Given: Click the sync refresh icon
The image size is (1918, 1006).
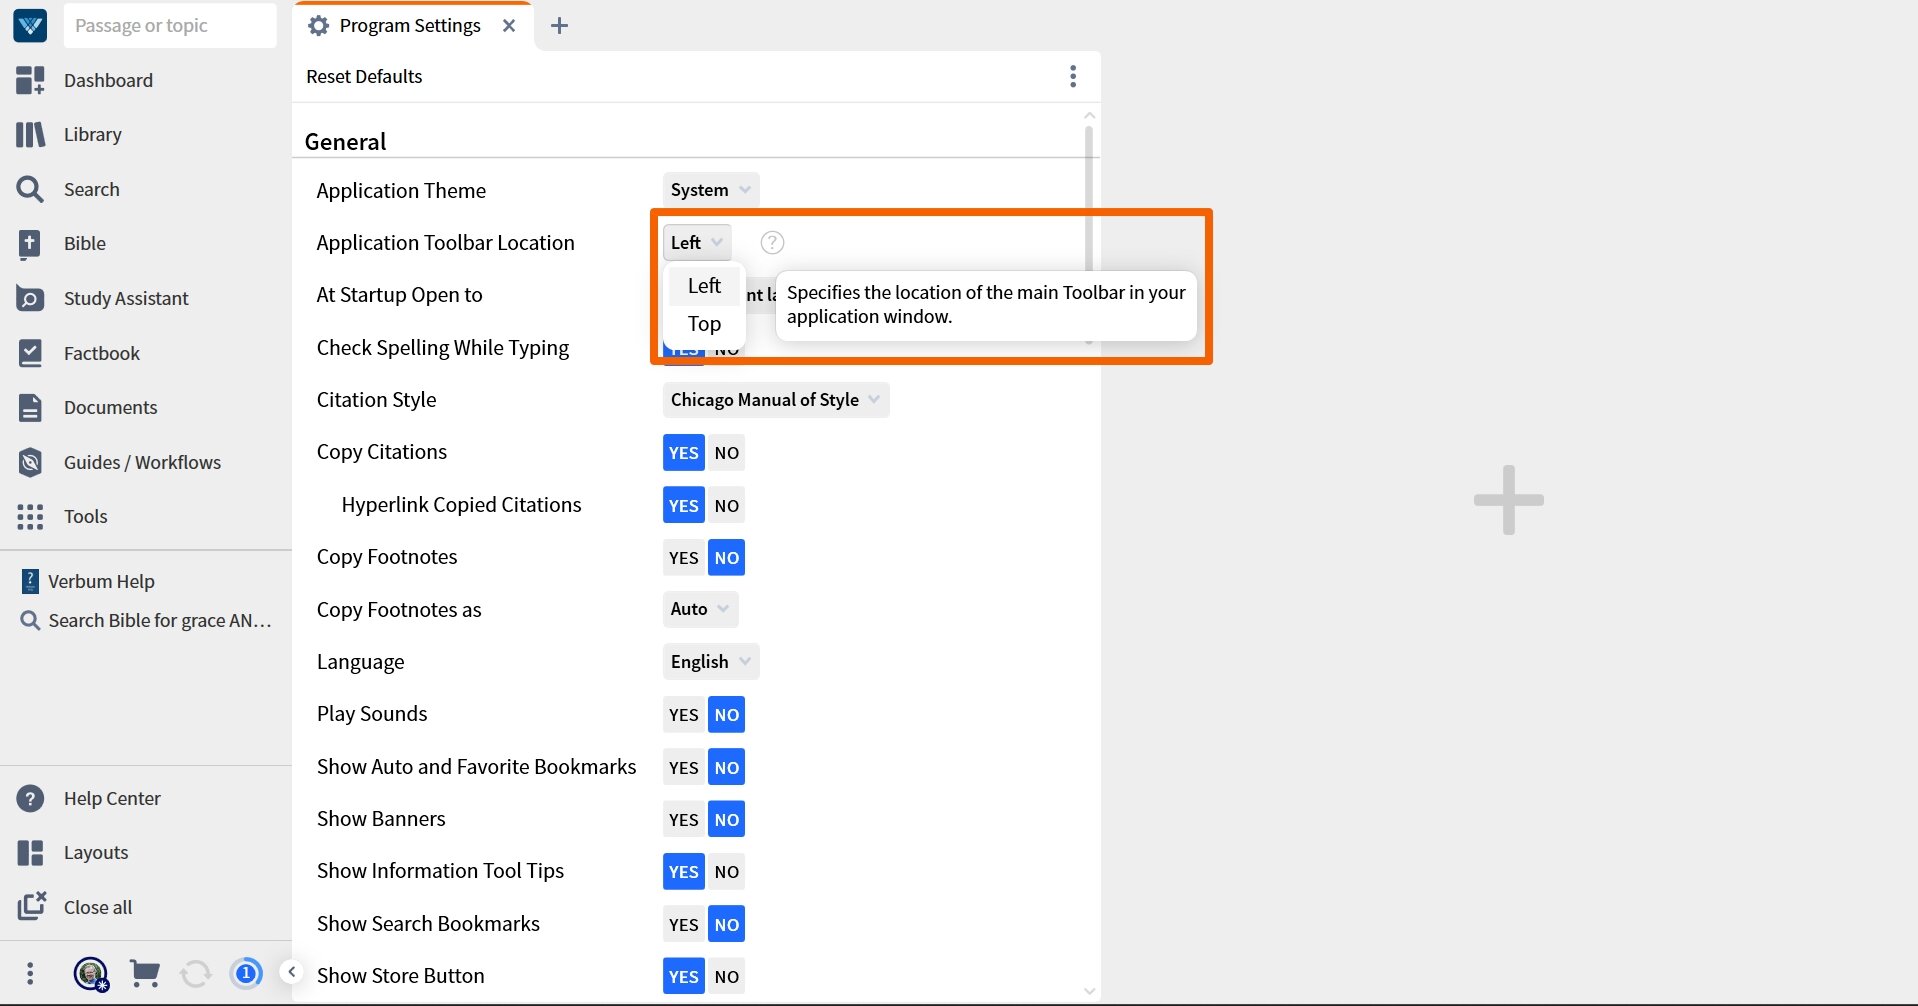Looking at the screenshot, I should tap(195, 973).
